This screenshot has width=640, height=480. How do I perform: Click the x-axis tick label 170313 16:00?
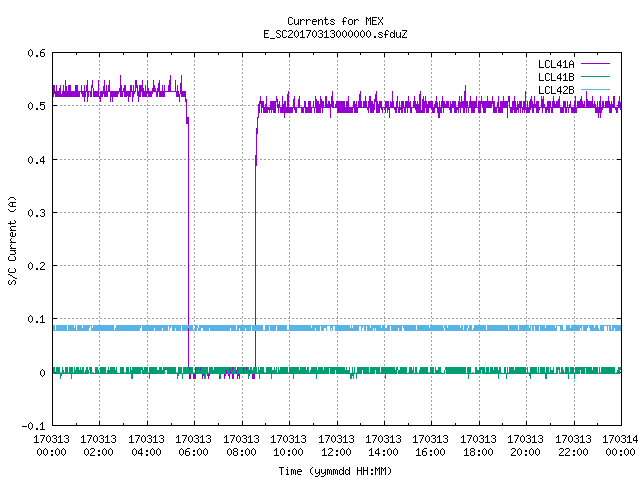click(x=430, y=446)
